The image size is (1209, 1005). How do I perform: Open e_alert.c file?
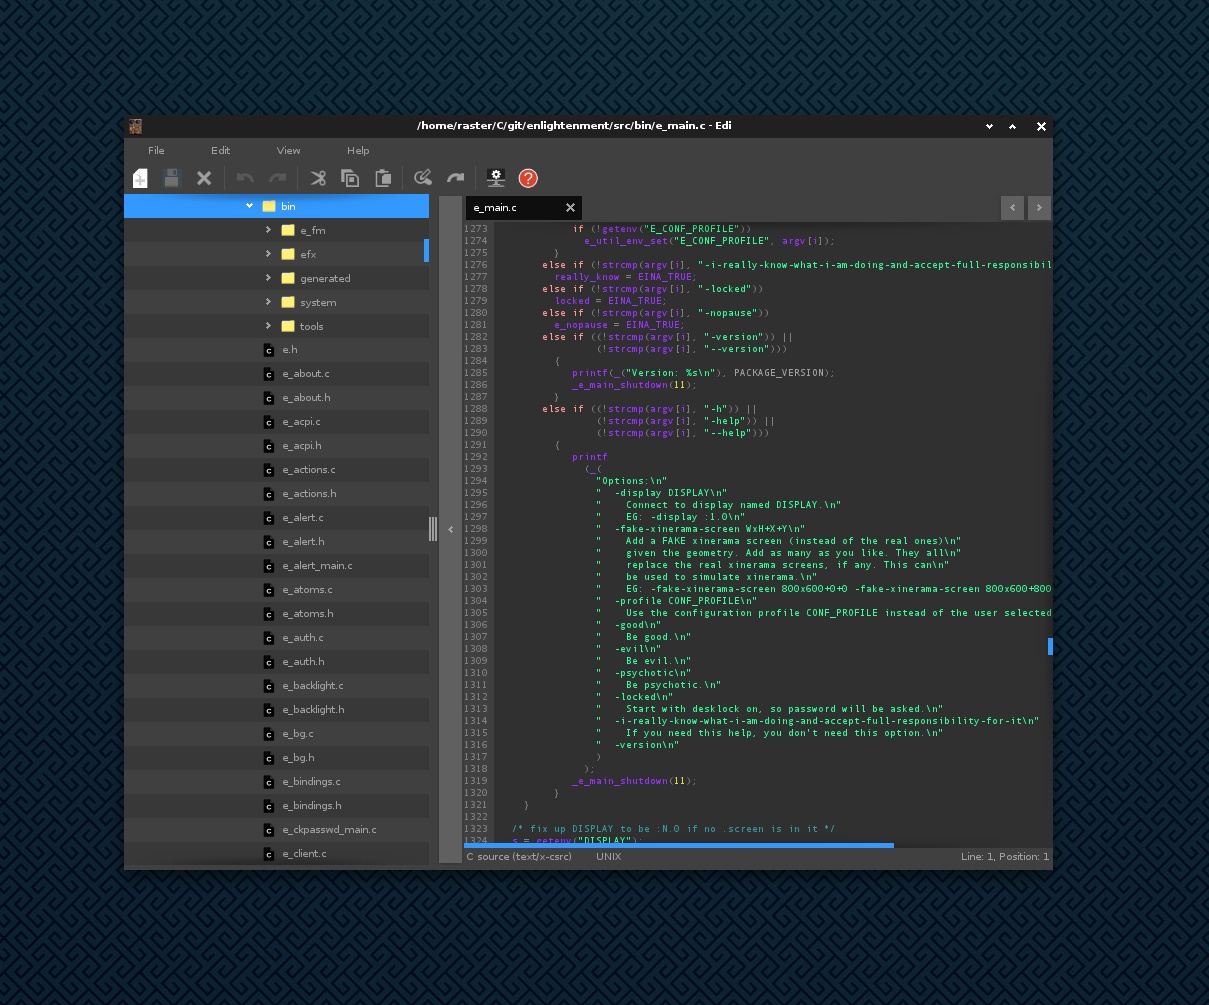pyautogui.click(x=276, y=518)
